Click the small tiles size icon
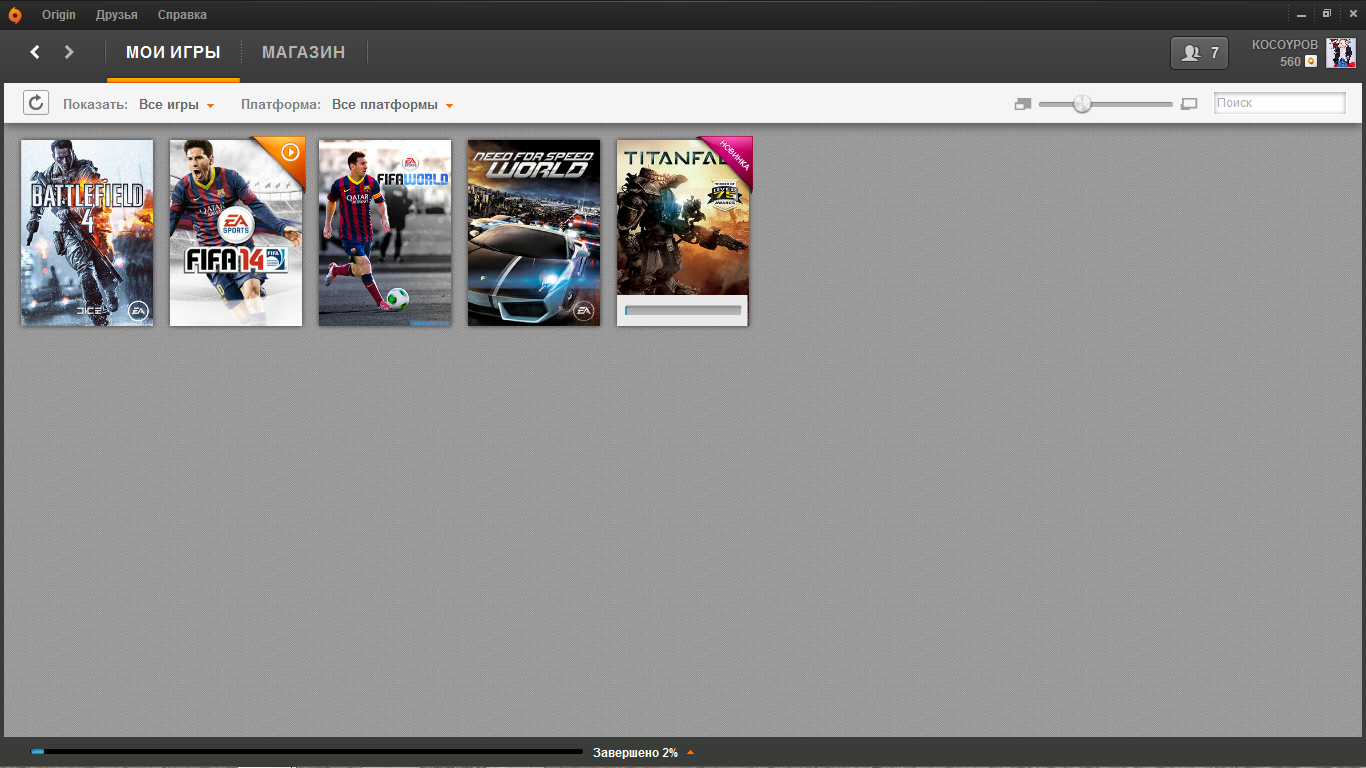Viewport: 1366px width, 768px height. (1022, 104)
